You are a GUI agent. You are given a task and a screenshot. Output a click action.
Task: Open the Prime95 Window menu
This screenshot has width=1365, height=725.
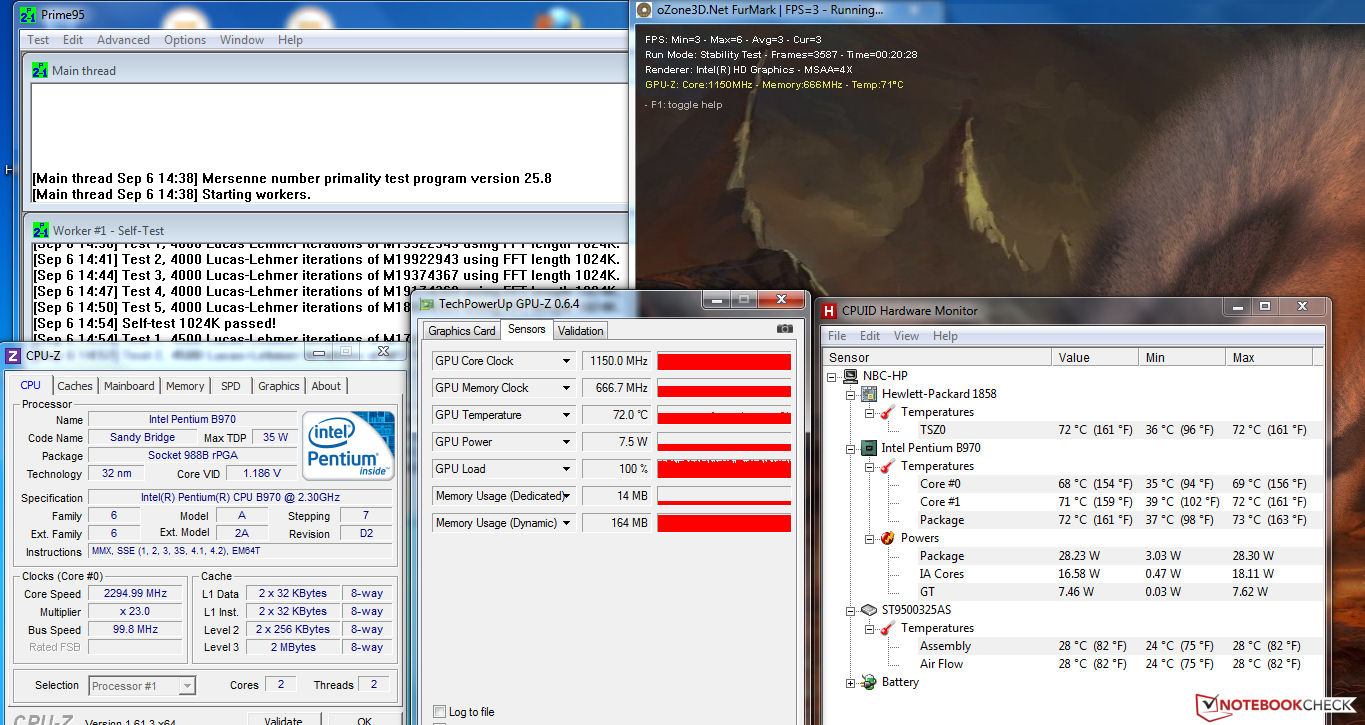coord(242,40)
